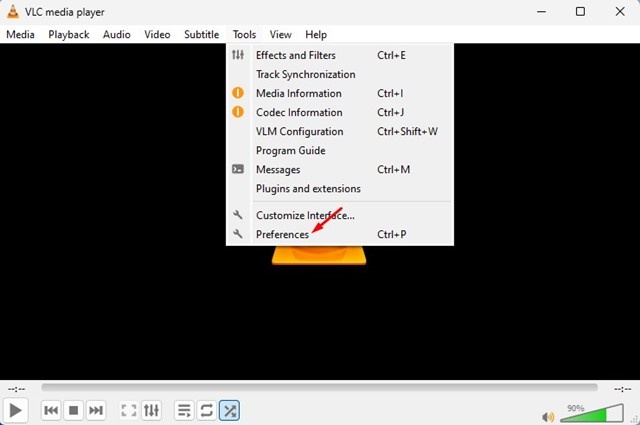Image resolution: width=640 pixels, height=425 pixels.
Task: Adjust the volume slider at 90%
Action: click(x=592, y=413)
